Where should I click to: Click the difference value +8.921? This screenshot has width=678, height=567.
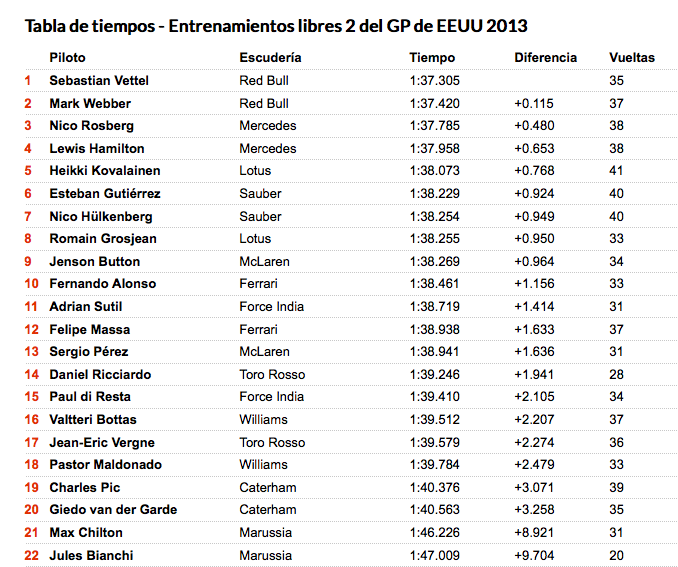click(x=534, y=532)
